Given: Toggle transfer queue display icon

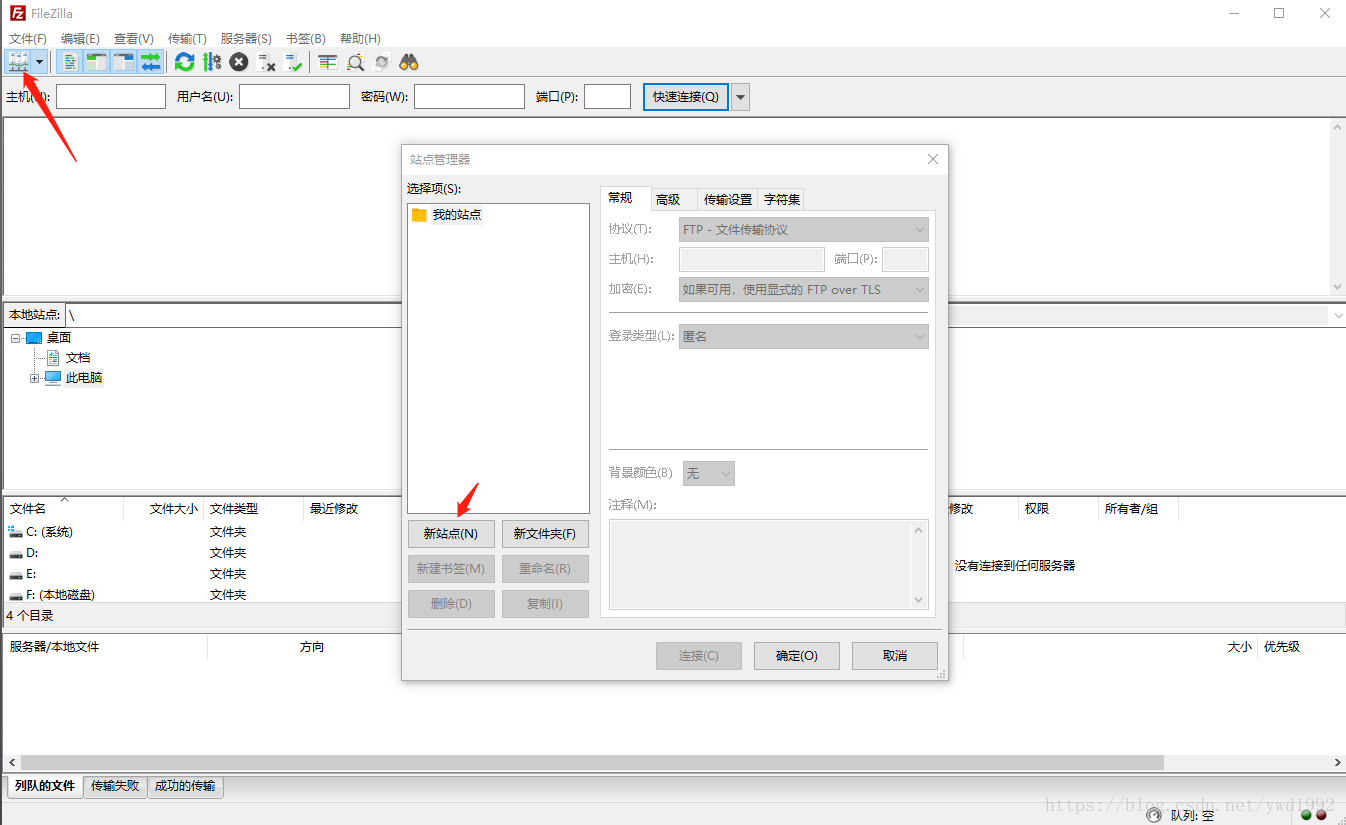Looking at the screenshot, I should click(150, 62).
